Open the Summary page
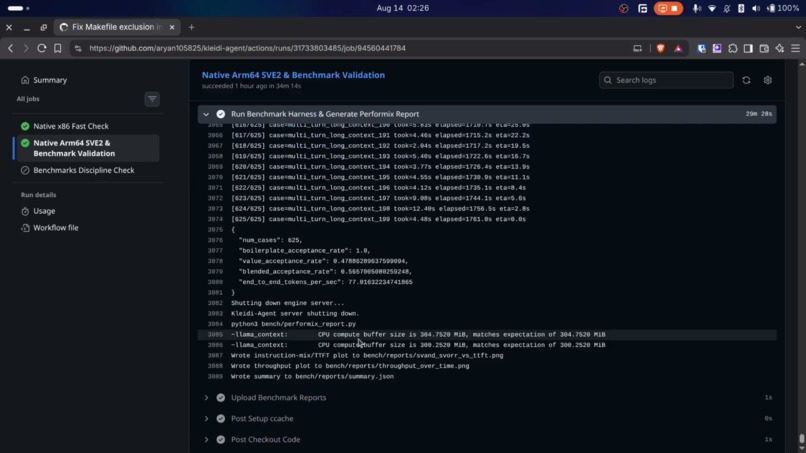This screenshot has width=806, height=453. point(50,80)
